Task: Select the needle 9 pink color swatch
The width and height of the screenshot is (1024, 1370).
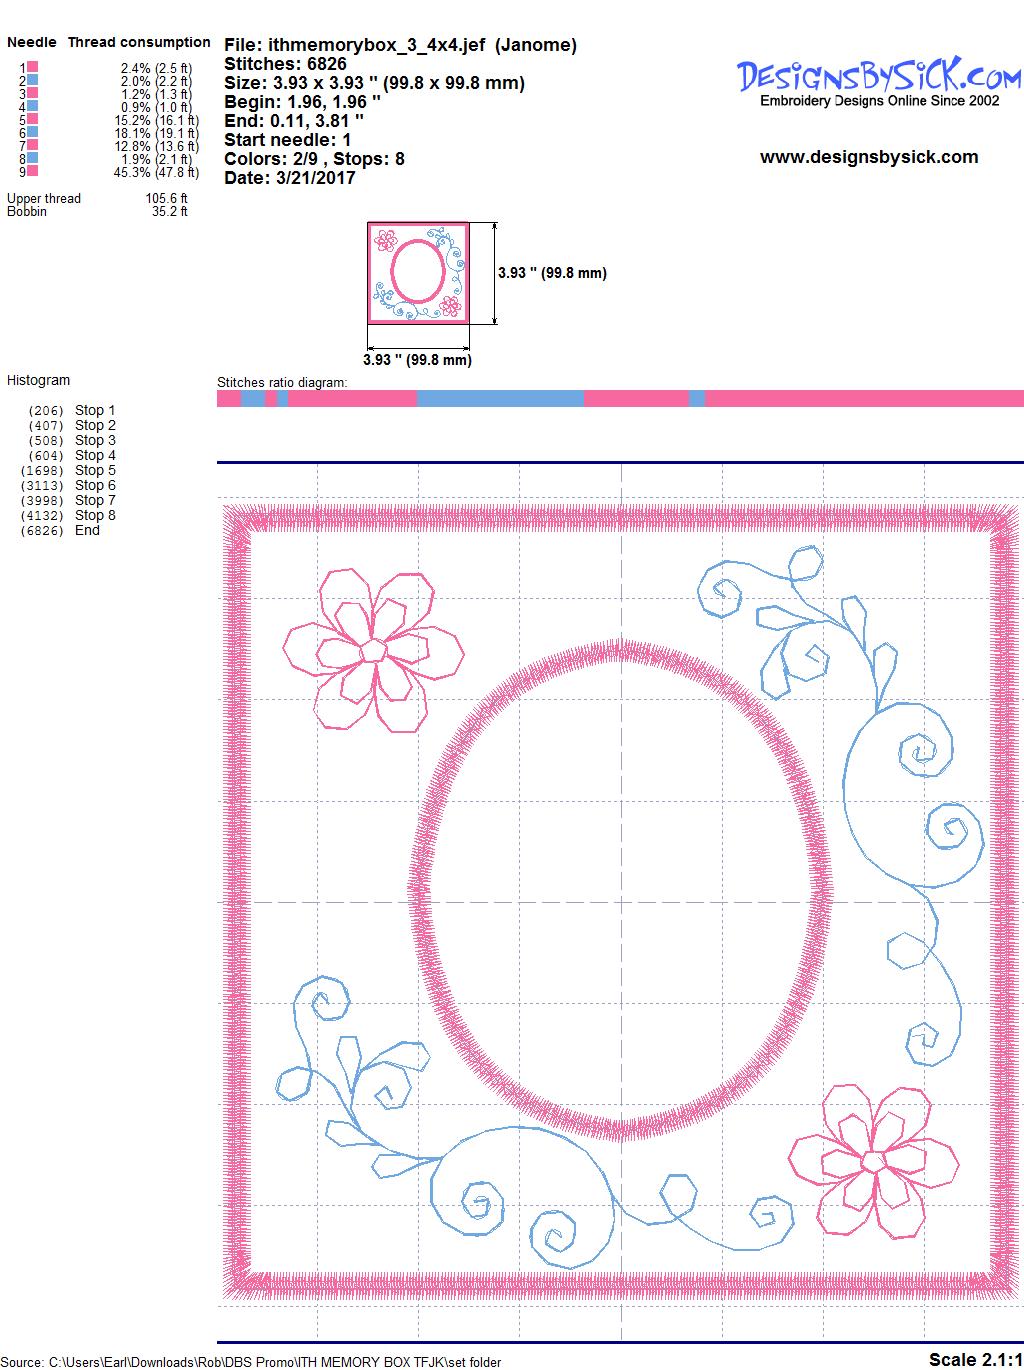Action: pyautogui.click(x=32, y=171)
